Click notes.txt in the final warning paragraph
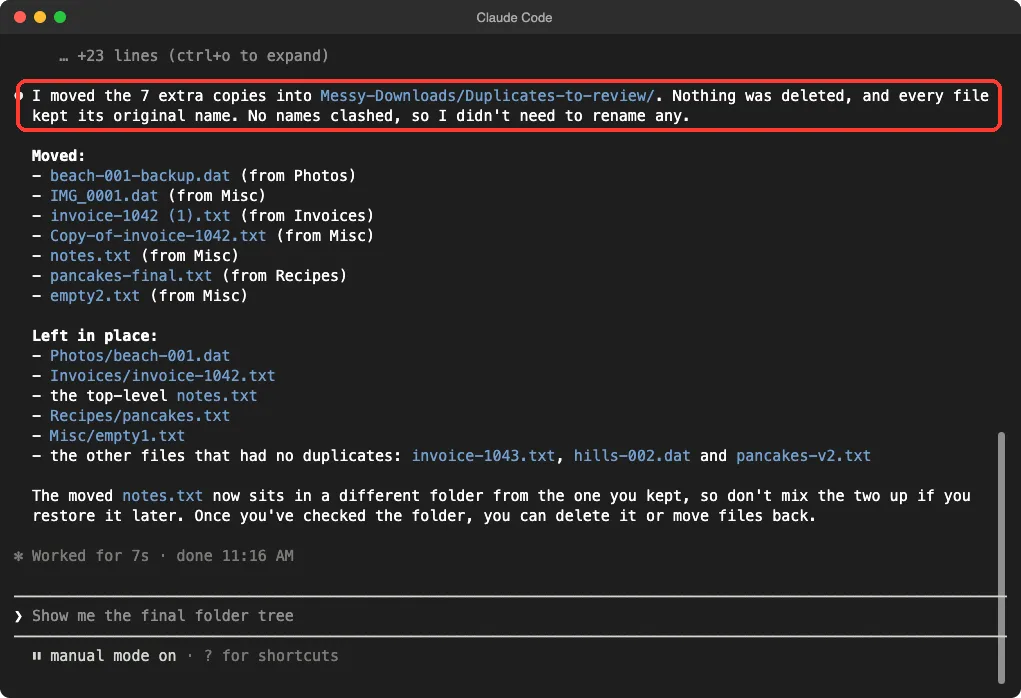 click(163, 496)
